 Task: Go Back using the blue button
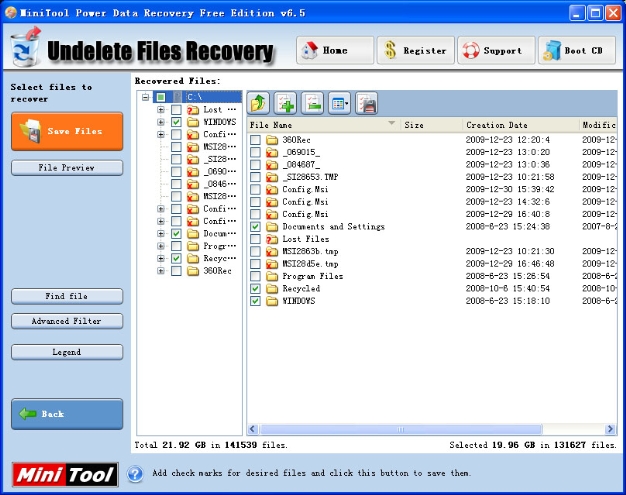(67, 414)
